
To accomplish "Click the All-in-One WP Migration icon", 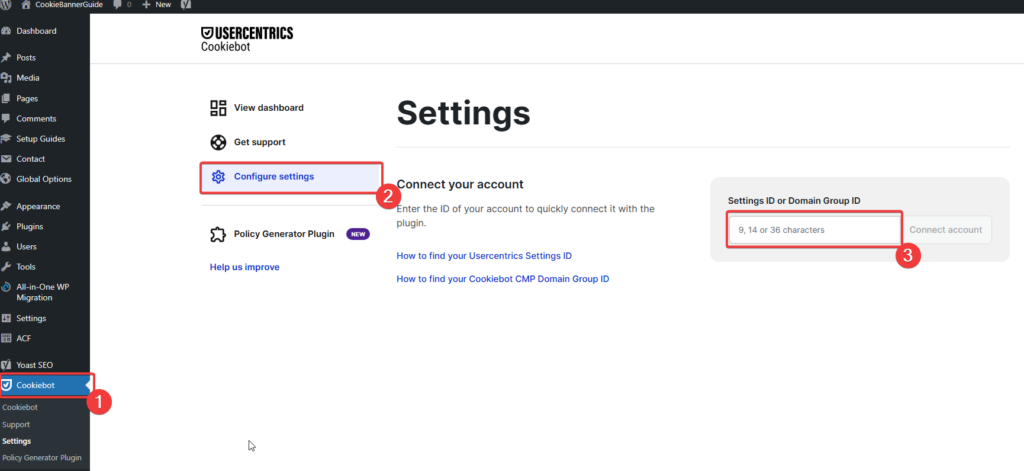I will [7, 286].
